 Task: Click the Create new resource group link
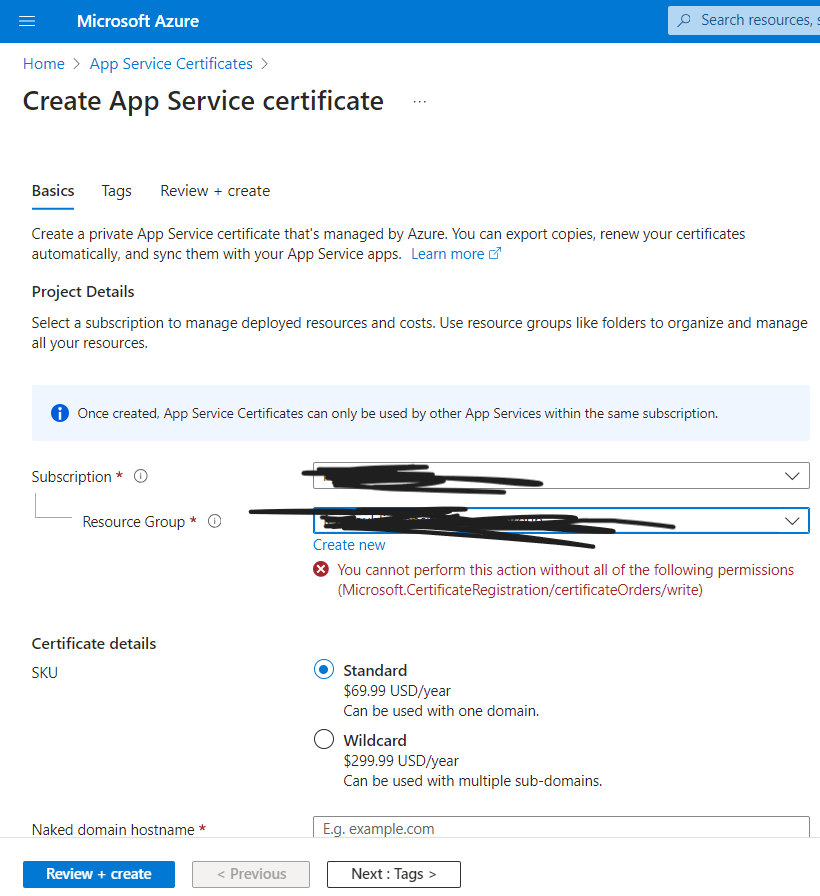click(x=349, y=544)
